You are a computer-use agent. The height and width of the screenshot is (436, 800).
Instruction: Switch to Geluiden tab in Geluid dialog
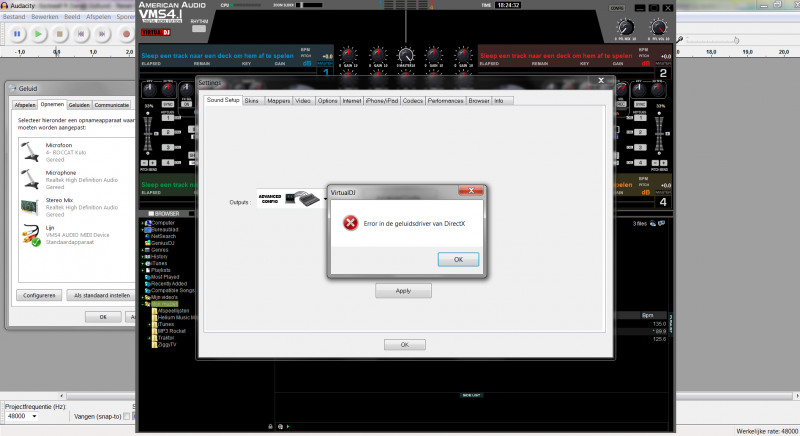tap(79, 105)
